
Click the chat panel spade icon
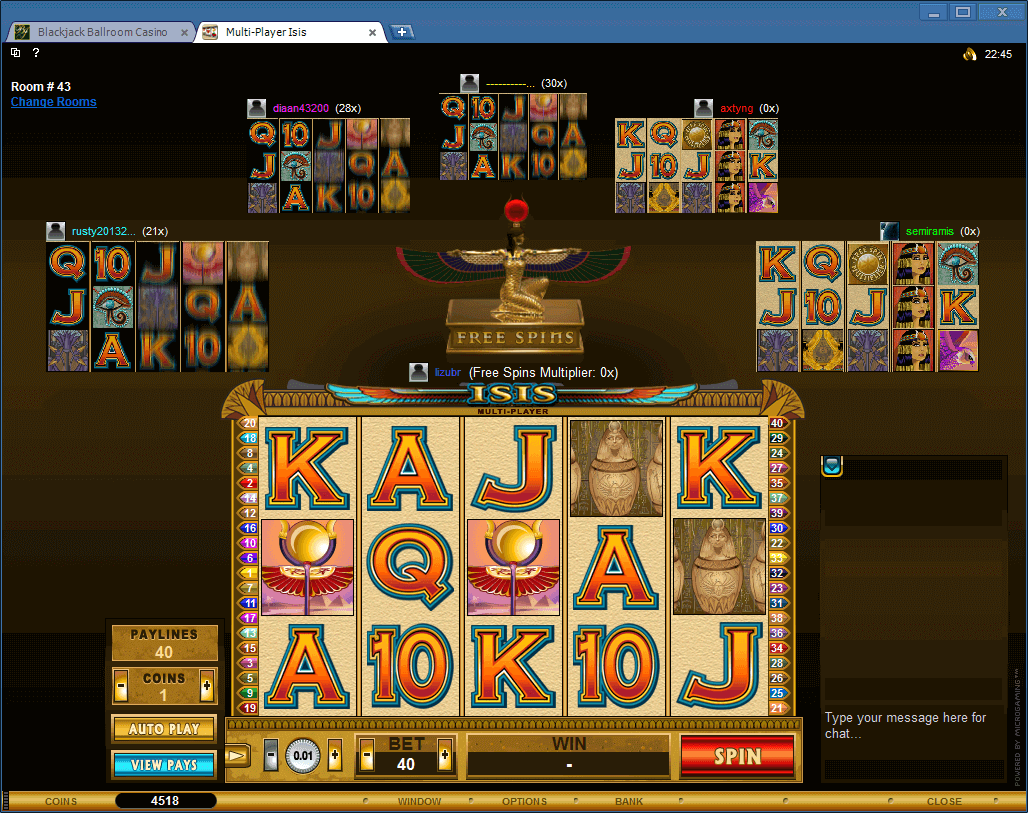coord(831,466)
